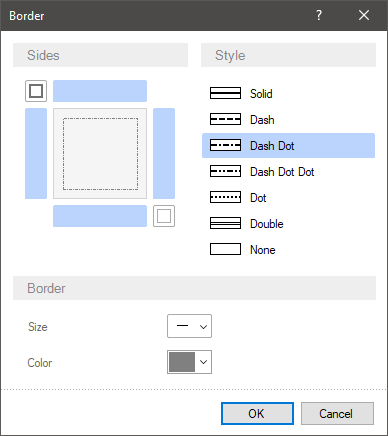The height and width of the screenshot is (436, 388).
Task: Click the gray color swatch
Action: click(x=182, y=362)
